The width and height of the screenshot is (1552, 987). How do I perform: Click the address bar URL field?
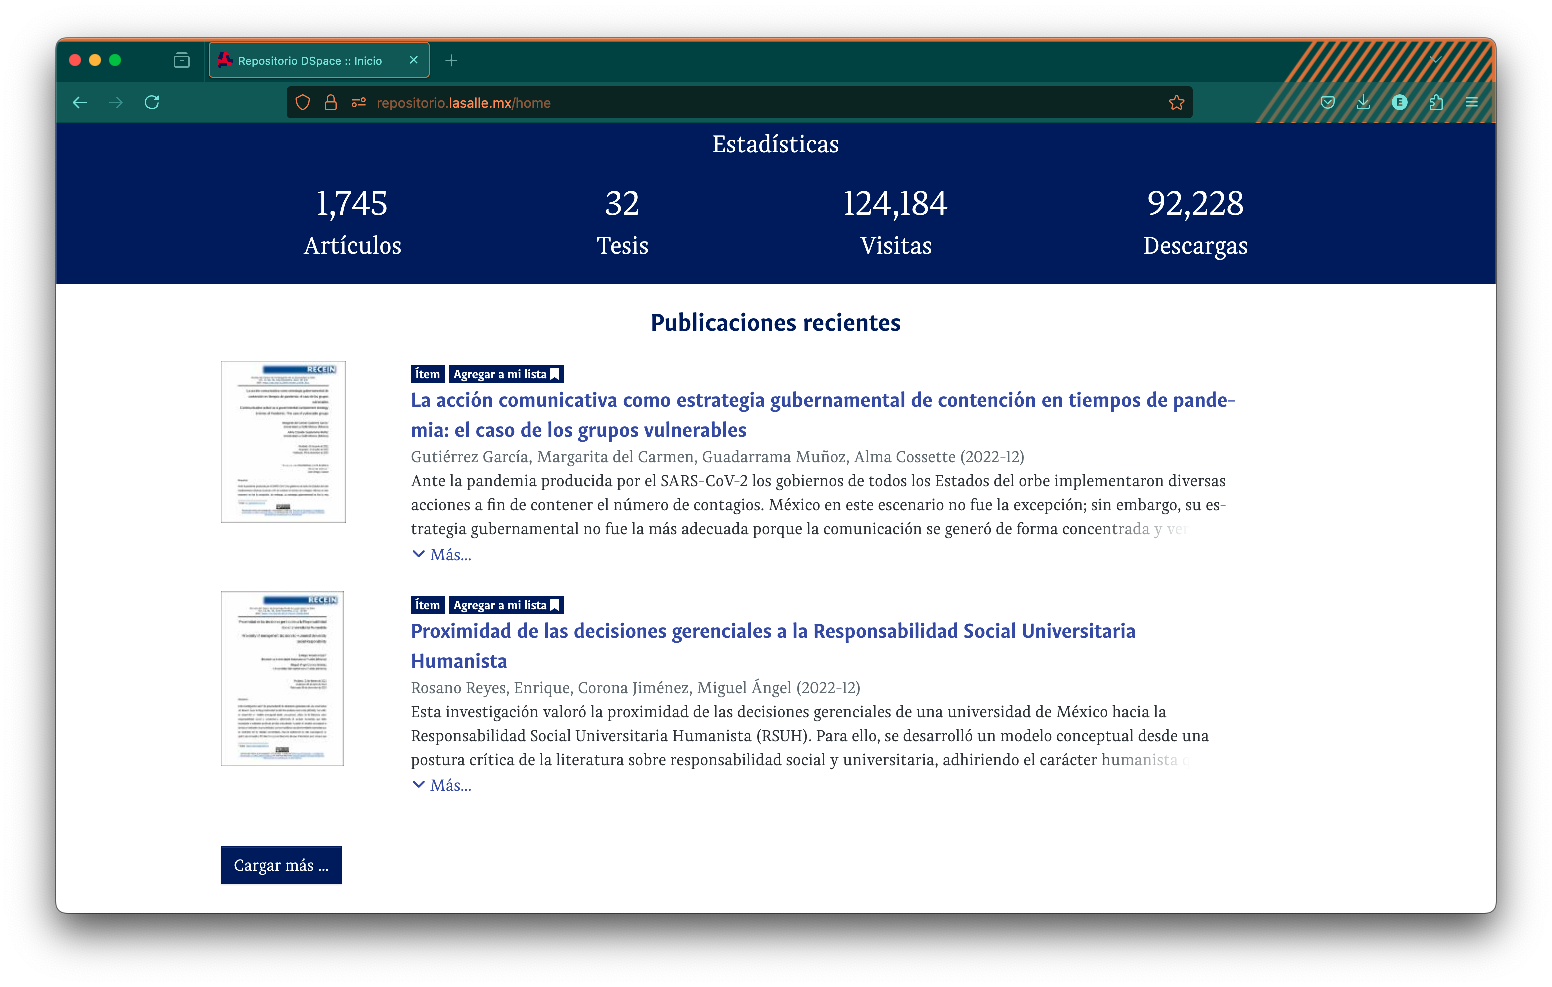click(x=760, y=102)
